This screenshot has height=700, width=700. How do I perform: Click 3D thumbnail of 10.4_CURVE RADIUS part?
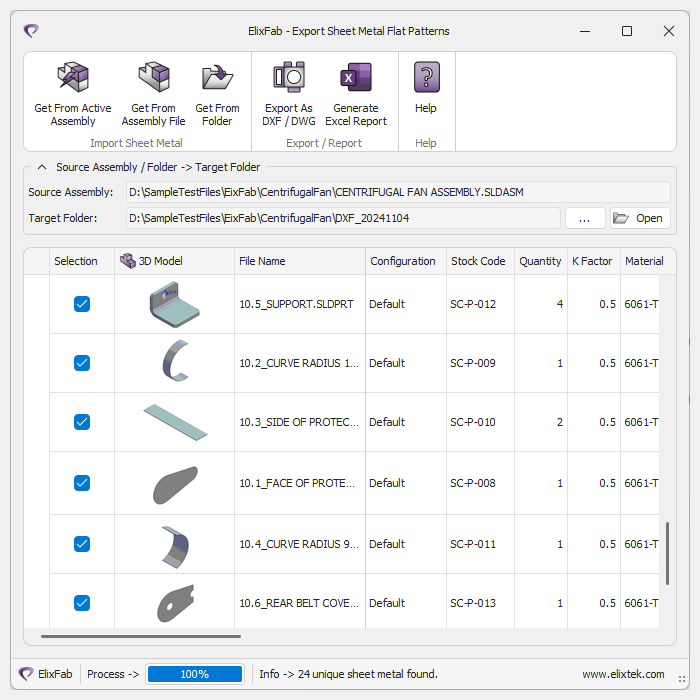tap(175, 547)
